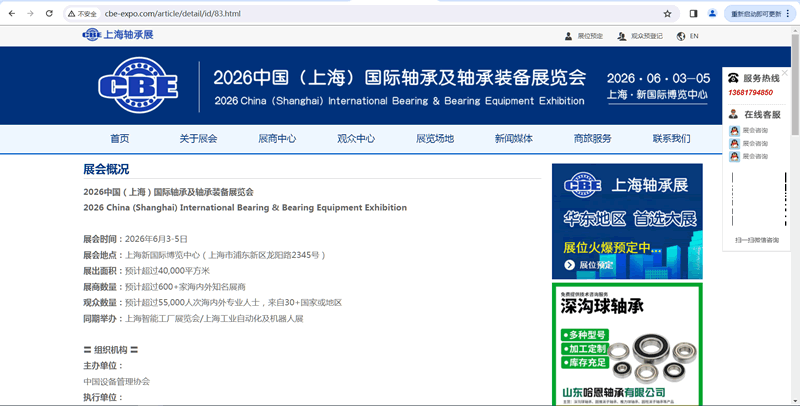Select the 联系我们 navigation item
The image size is (800, 406).
pyautogui.click(x=671, y=139)
